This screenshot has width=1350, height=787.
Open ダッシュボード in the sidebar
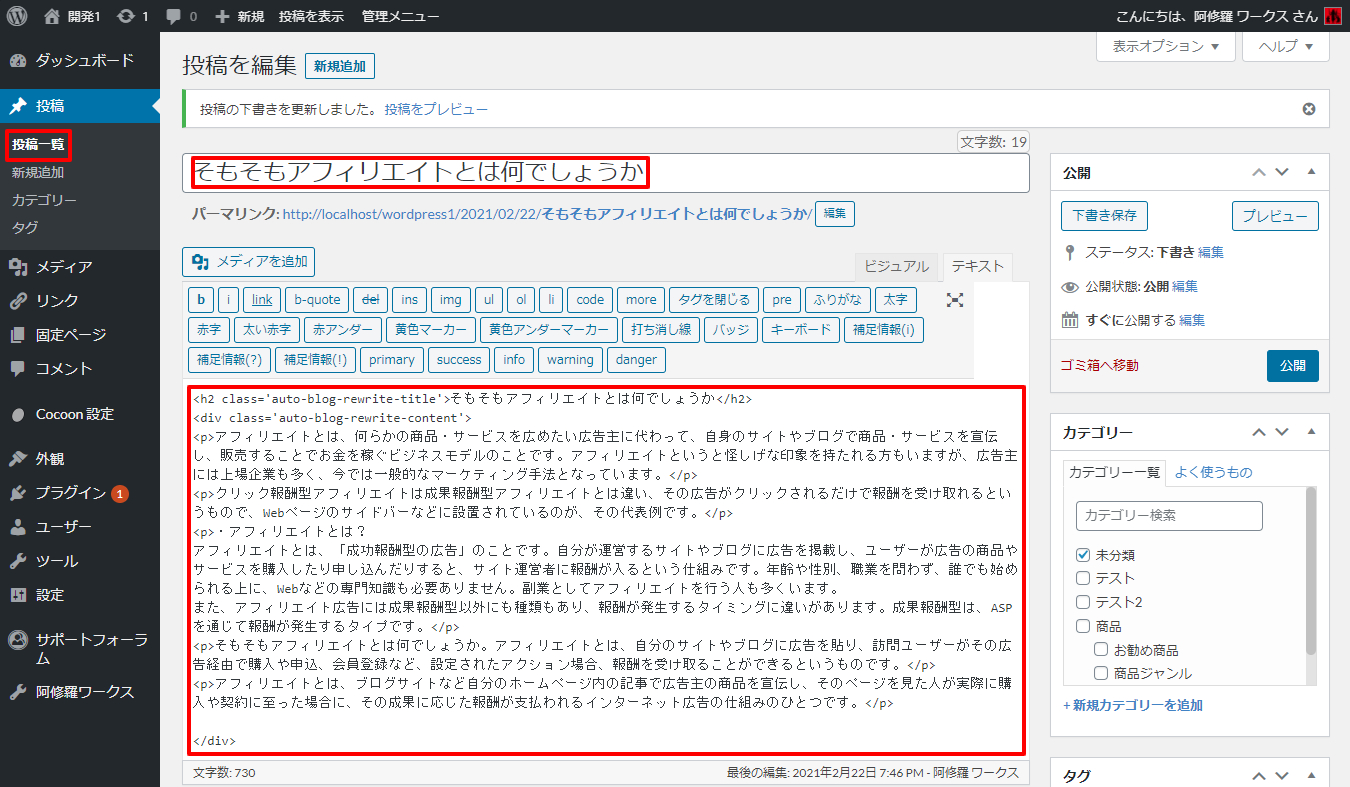[80, 60]
